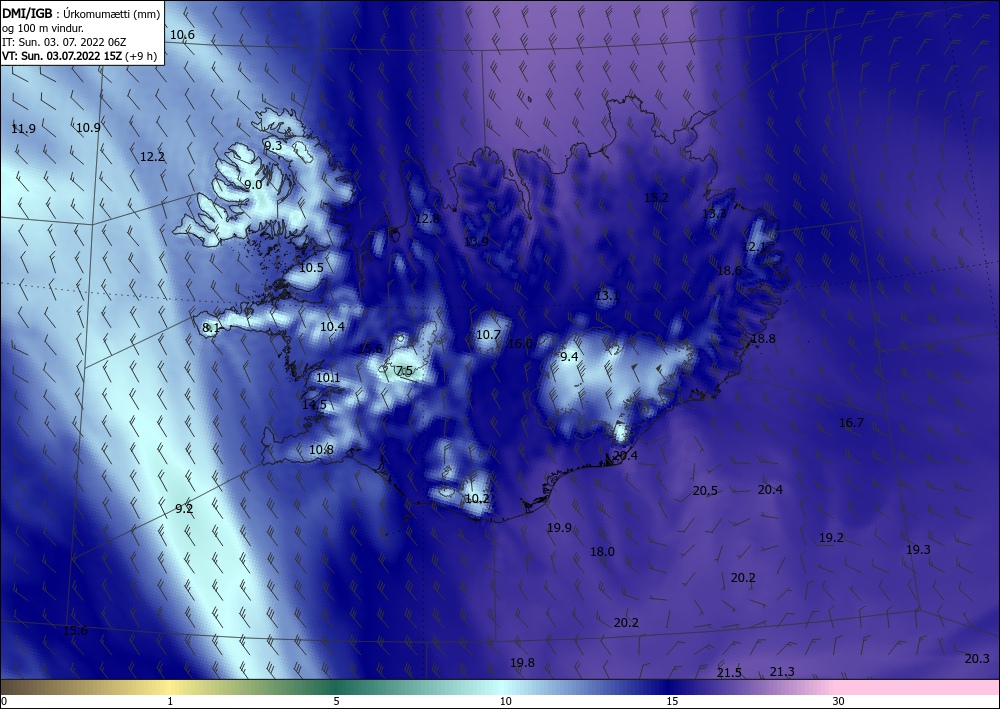Image resolution: width=1000 pixels, height=709 pixels.
Task: Click the value 15.2 on the map
Action: coord(656,198)
